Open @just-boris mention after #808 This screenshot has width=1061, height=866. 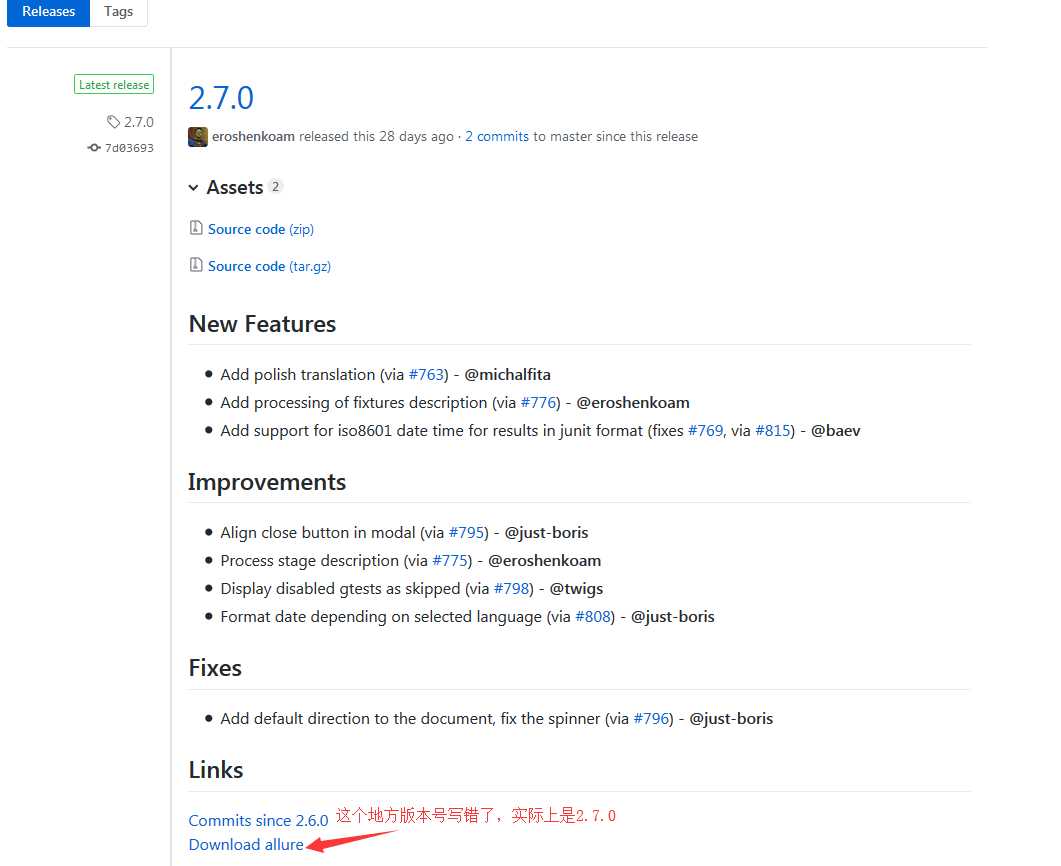[673, 617]
